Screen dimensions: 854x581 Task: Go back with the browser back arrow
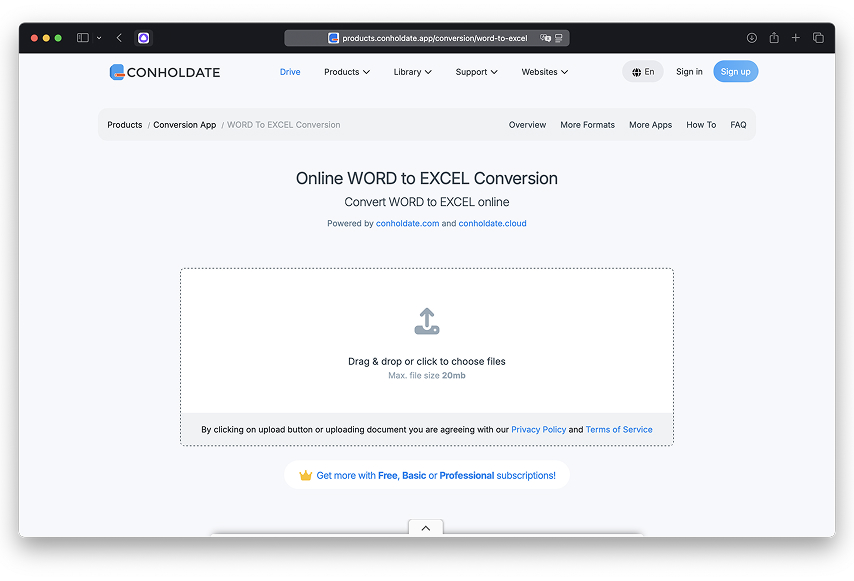tap(119, 38)
